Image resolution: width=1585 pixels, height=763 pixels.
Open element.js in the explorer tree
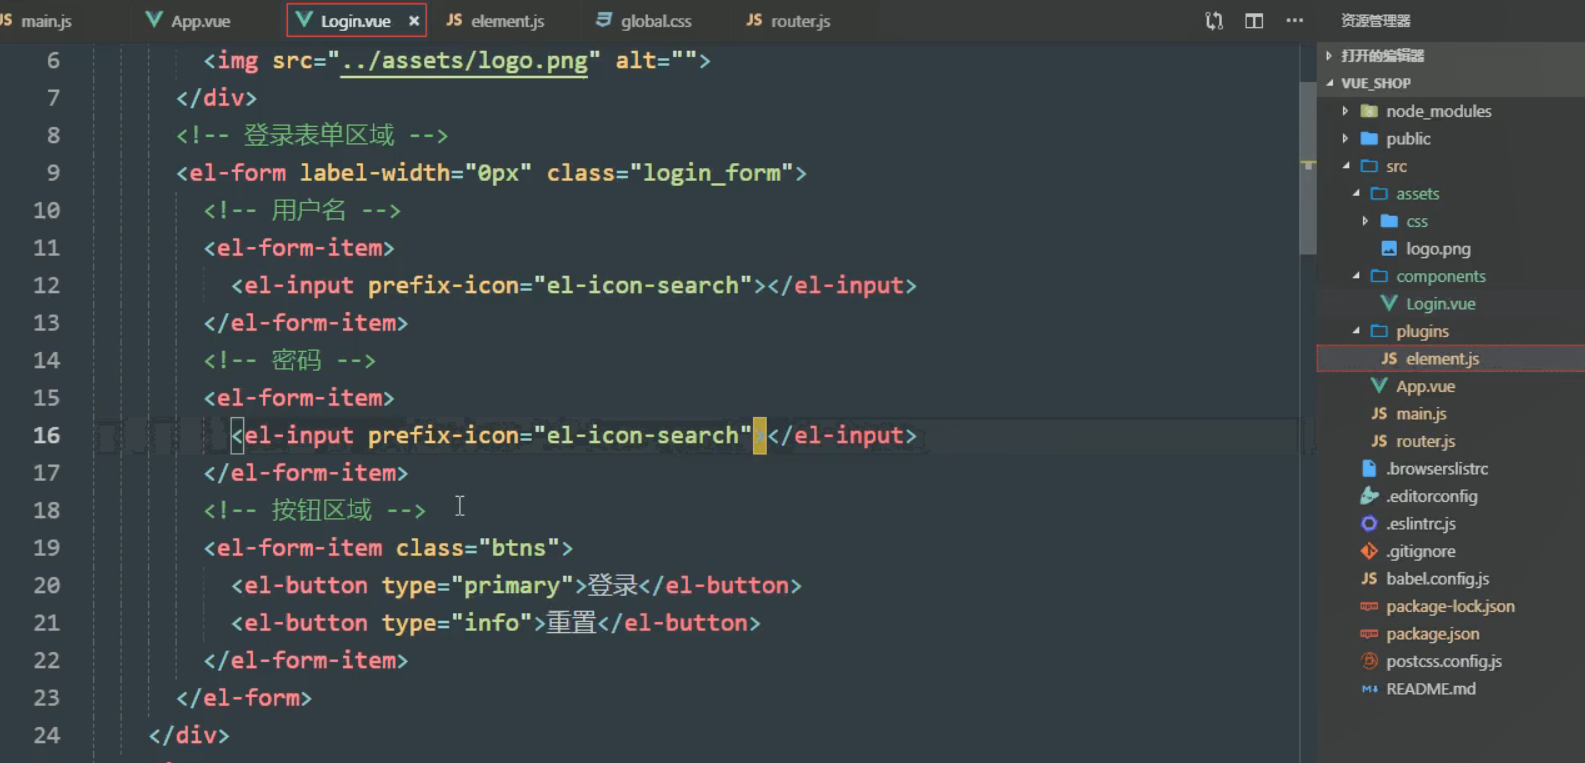[x=1442, y=359]
